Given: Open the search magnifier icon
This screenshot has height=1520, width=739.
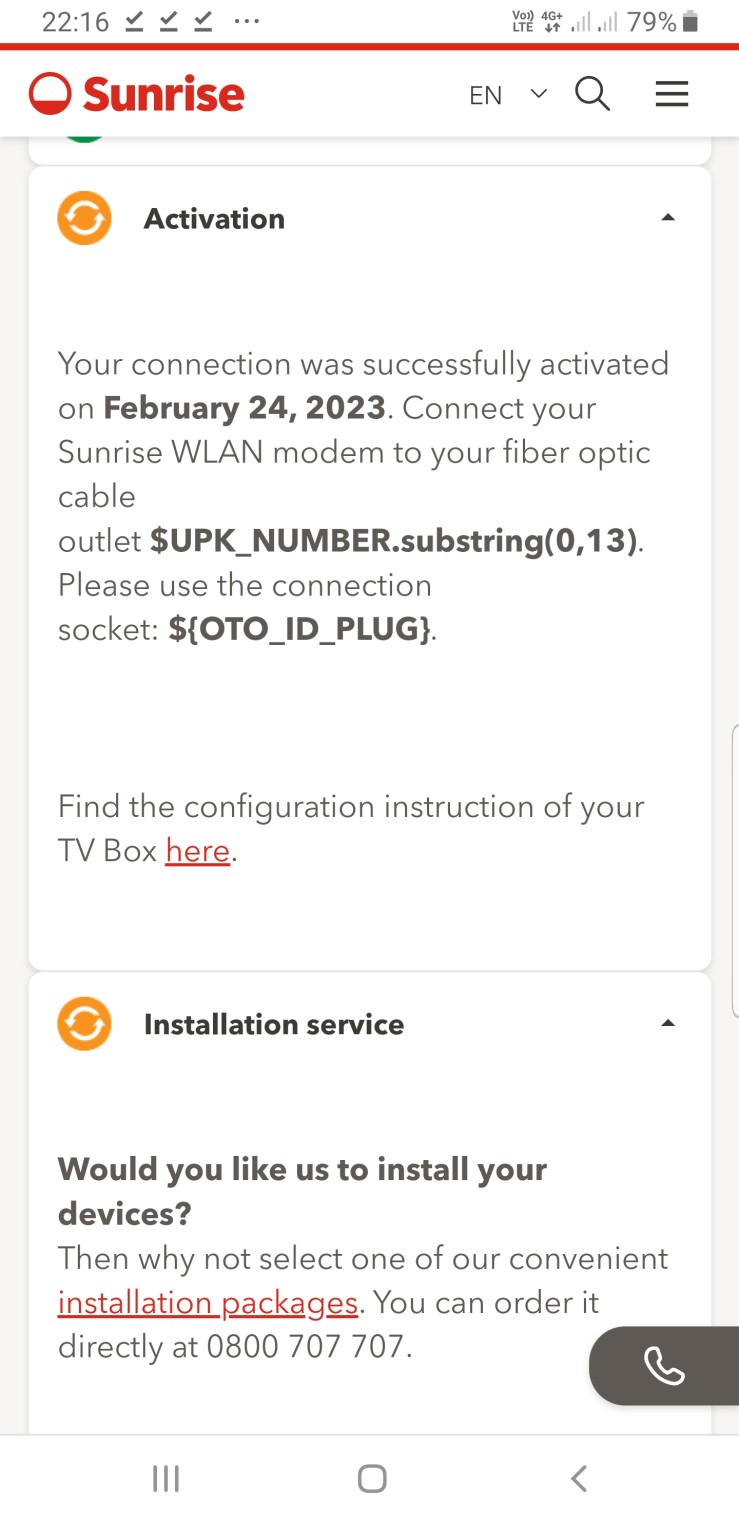Looking at the screenshot, I should tap(592, 95).
